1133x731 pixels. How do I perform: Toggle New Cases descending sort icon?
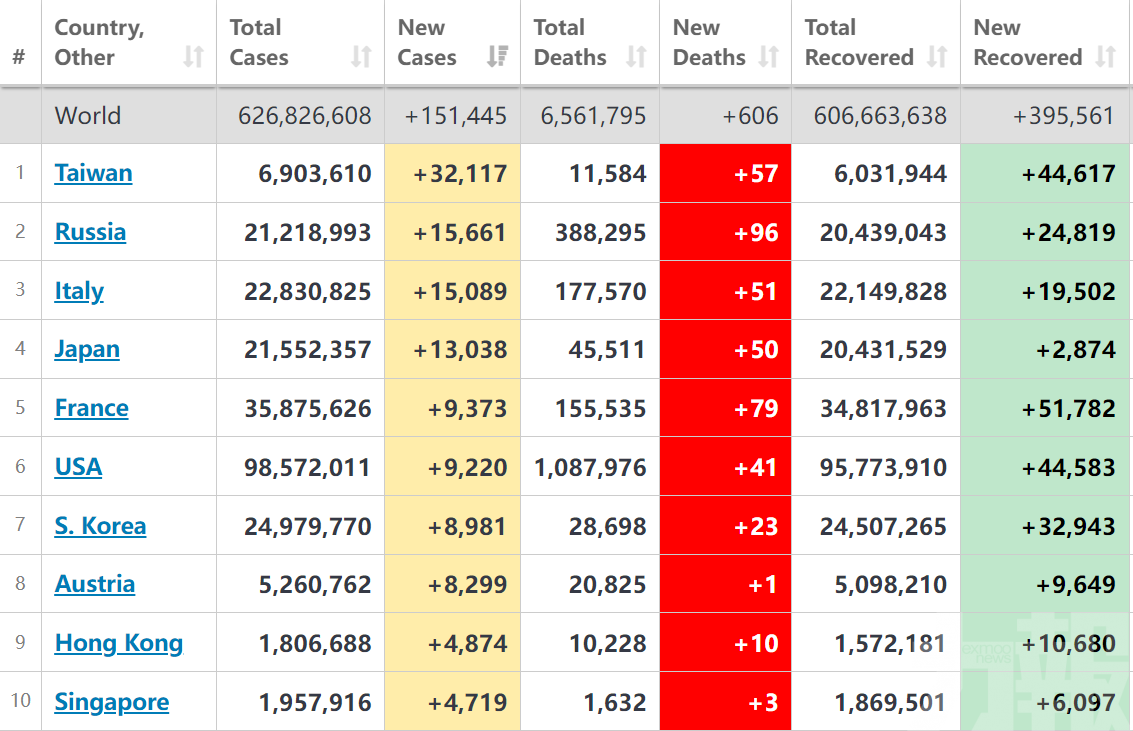497,56
